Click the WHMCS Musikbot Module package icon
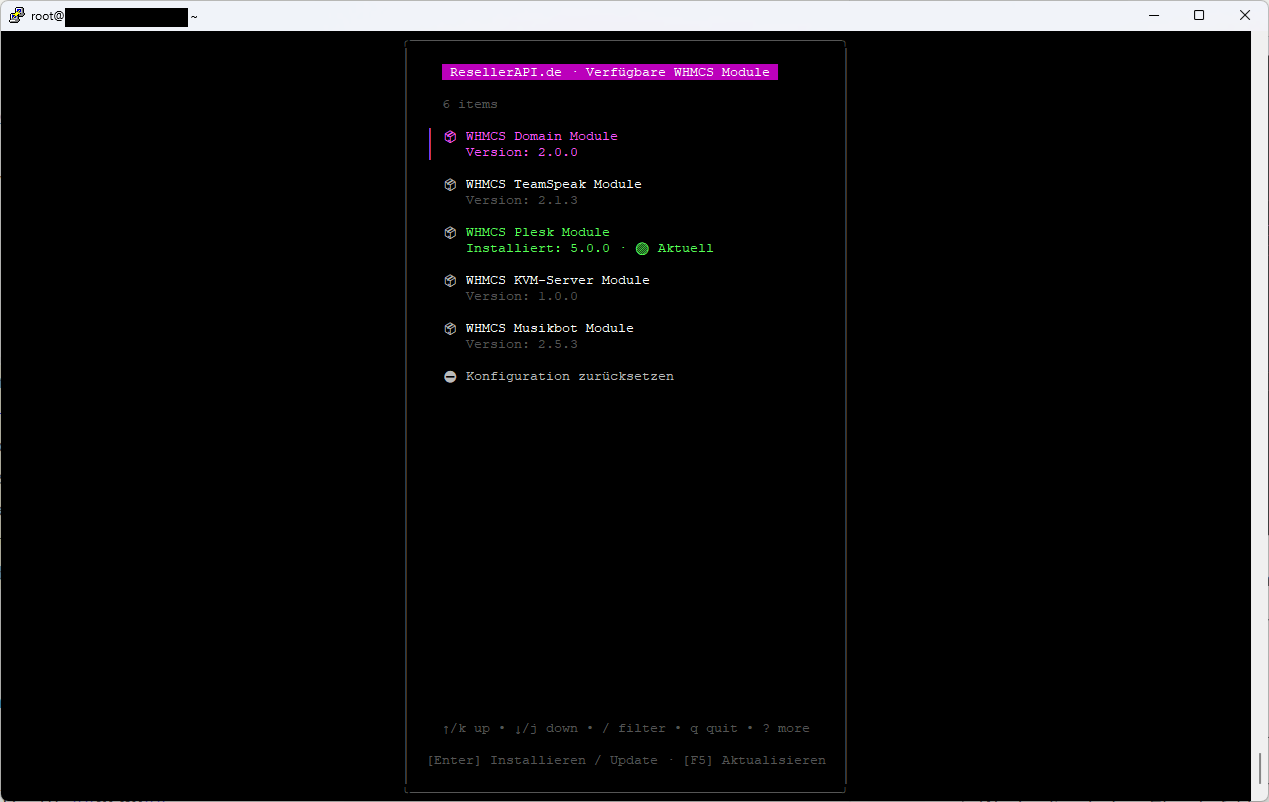Screen dimensions: 1269x802 tap(450, 328)
